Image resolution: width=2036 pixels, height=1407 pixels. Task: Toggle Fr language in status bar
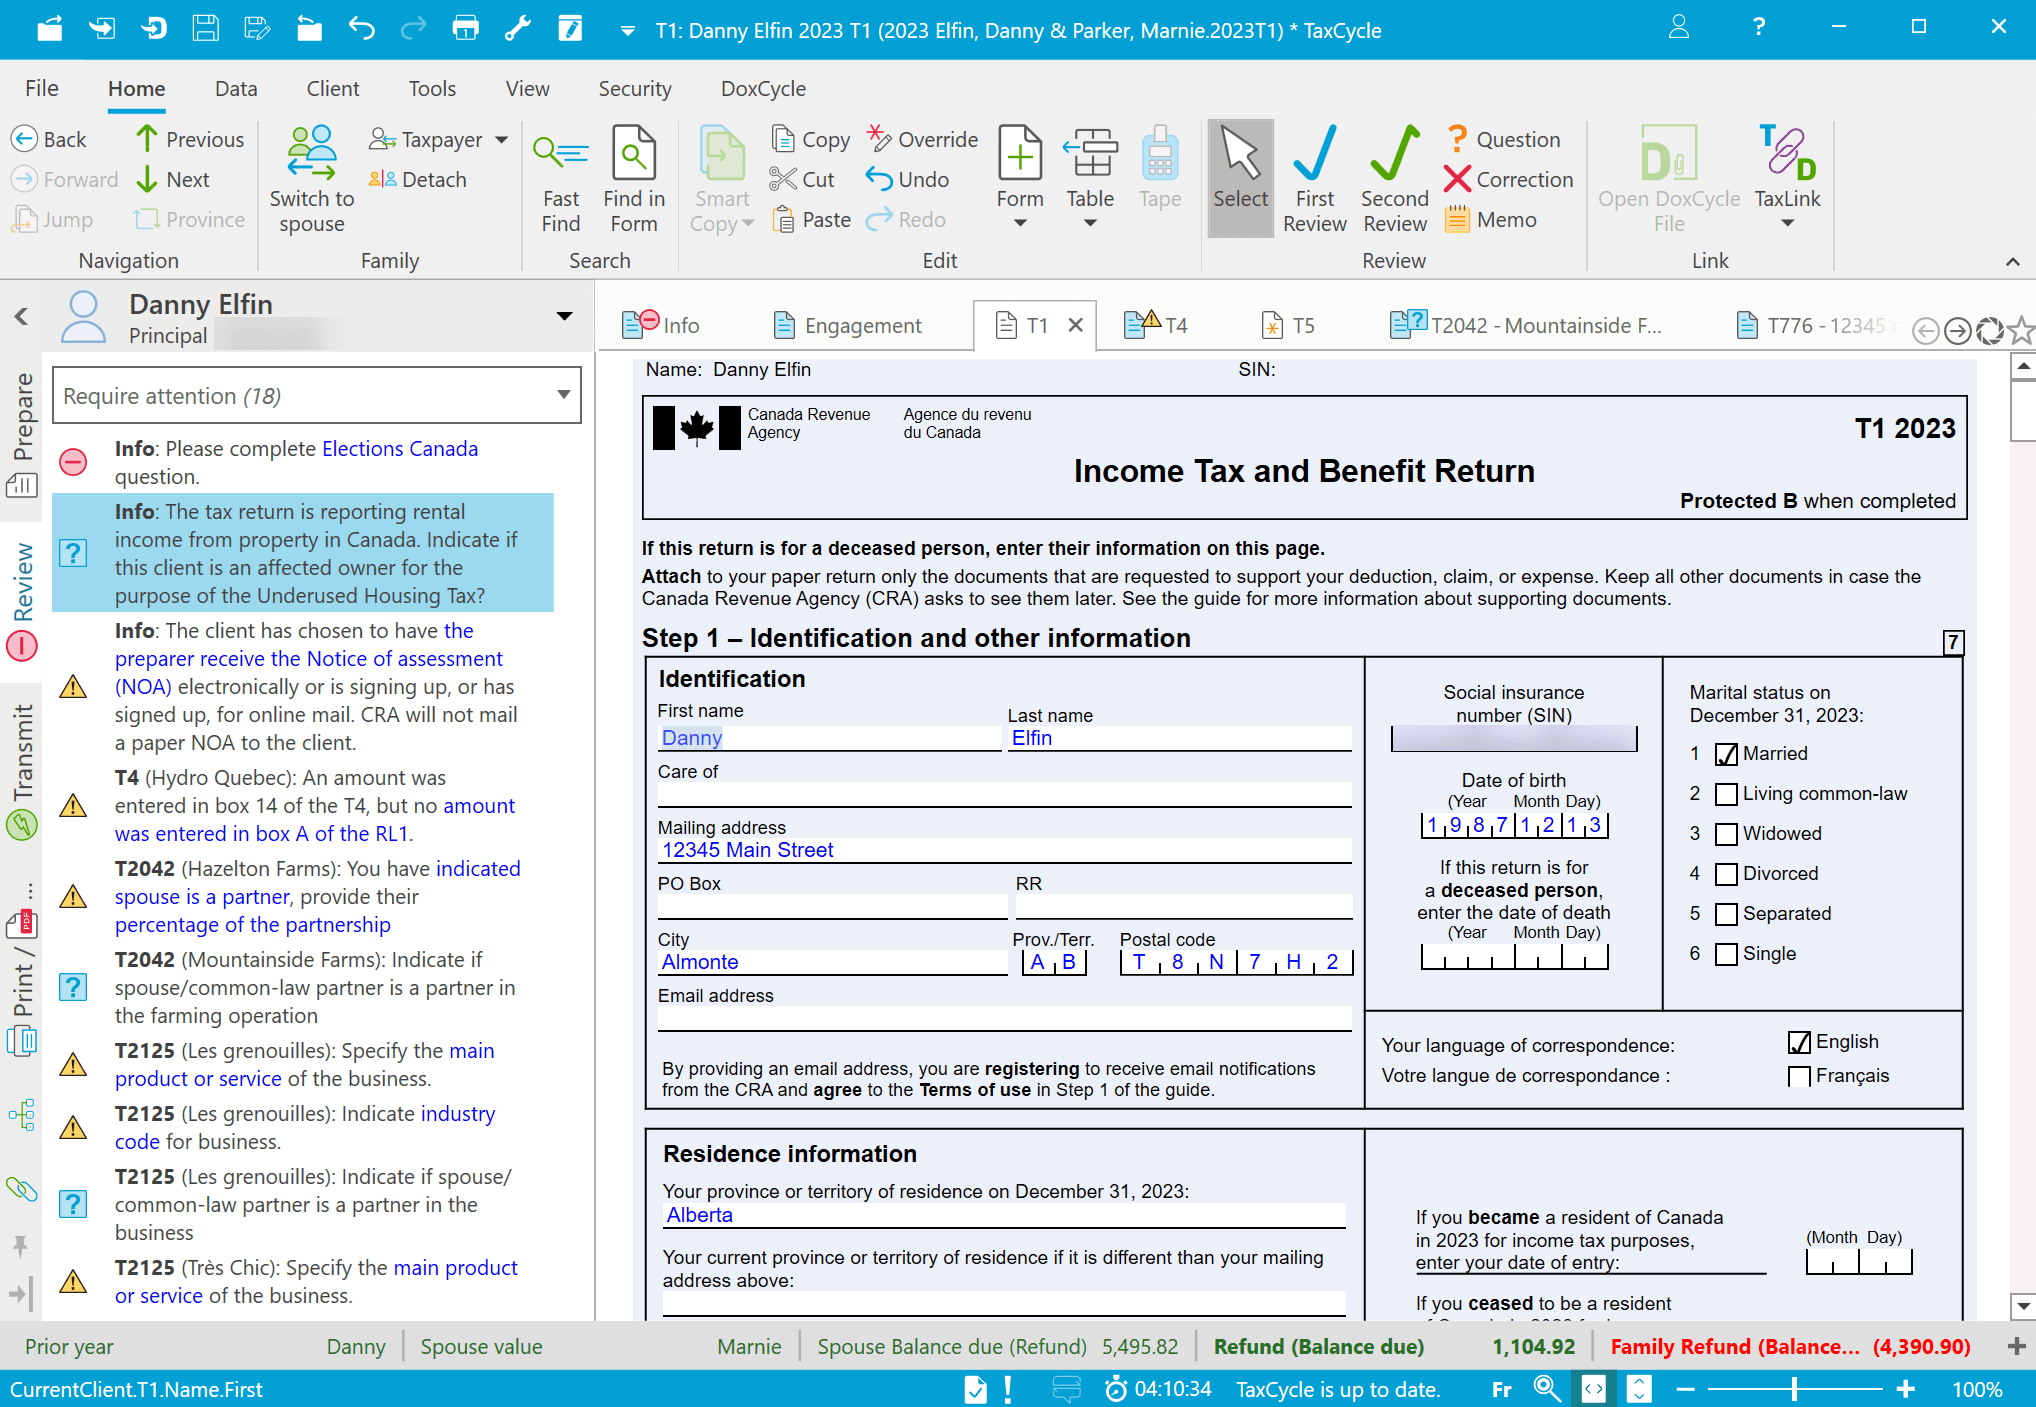tap(1501, 1389)
